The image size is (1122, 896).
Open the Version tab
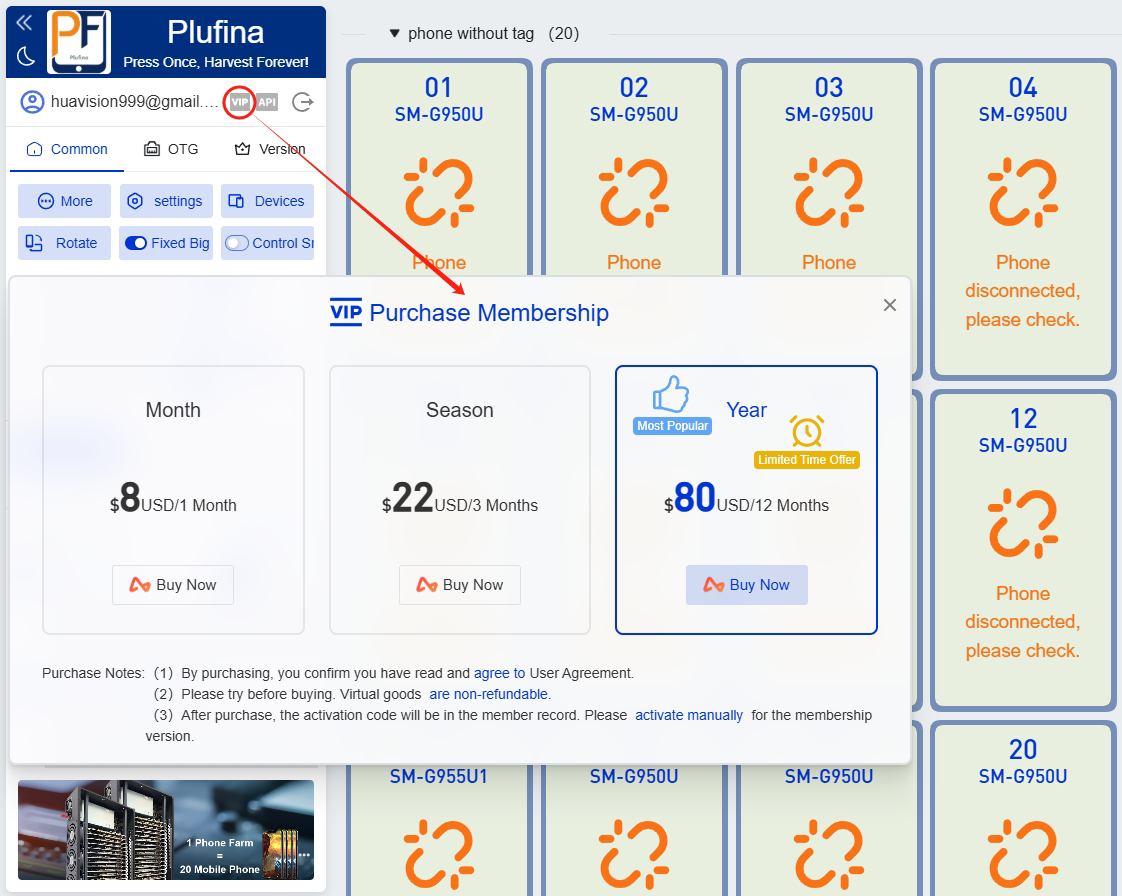point(270,150)
